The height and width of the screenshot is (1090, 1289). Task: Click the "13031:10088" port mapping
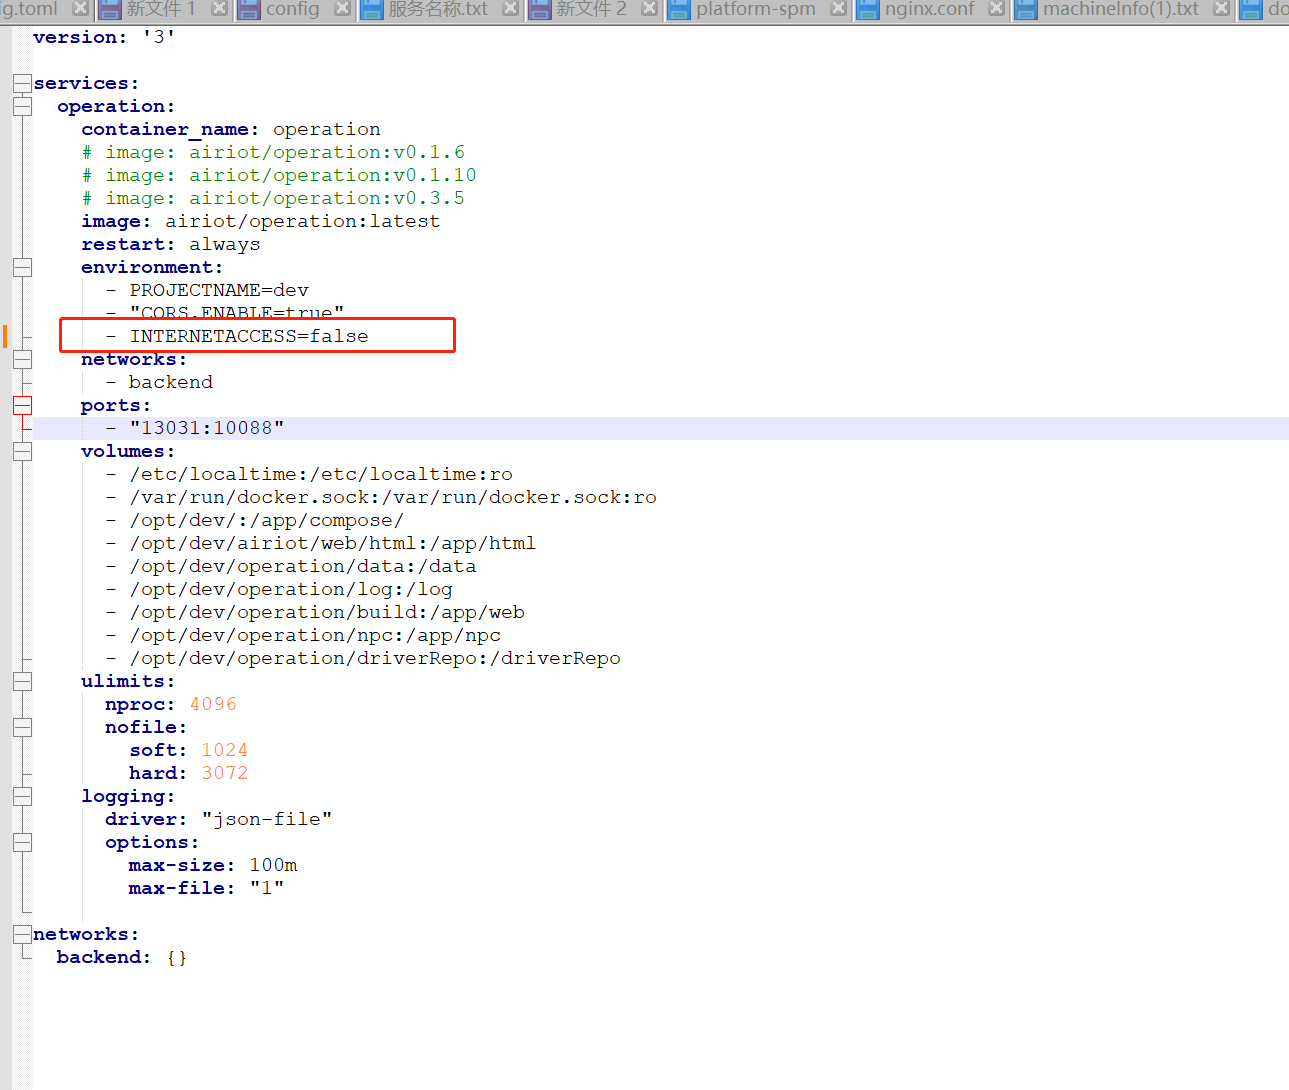(x=195, y=428)
